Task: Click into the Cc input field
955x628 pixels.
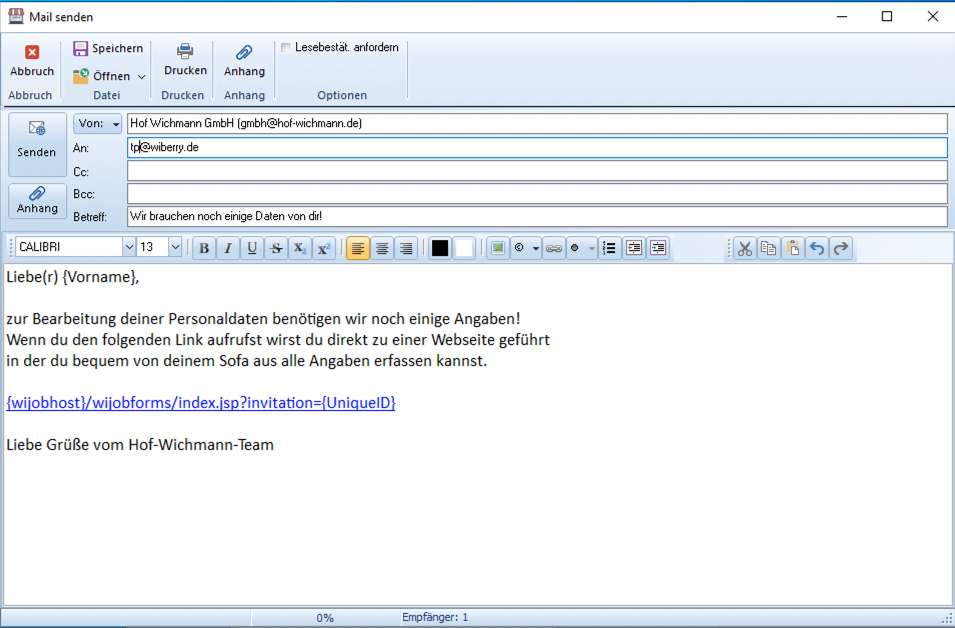Action: click(x=536, y=171)
